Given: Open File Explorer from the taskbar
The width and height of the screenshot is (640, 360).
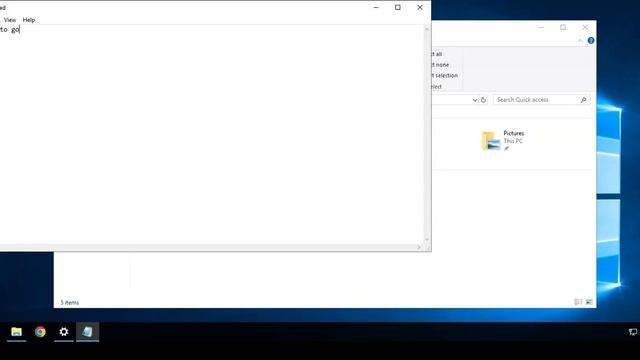Looking at the screenshot, I should [x=16, y=332].
